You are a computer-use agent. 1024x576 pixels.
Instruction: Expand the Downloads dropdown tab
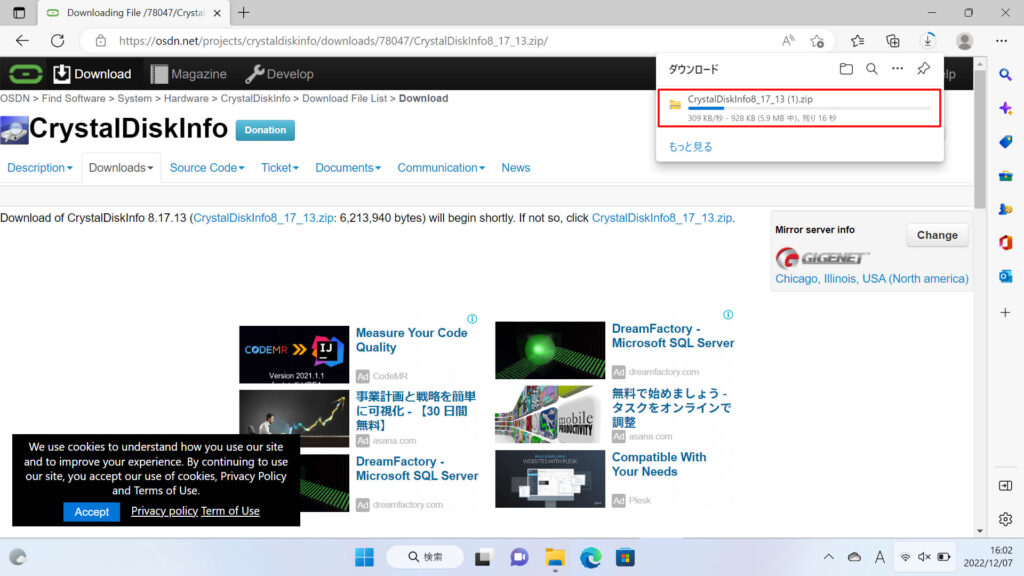[x=121, y=168]
